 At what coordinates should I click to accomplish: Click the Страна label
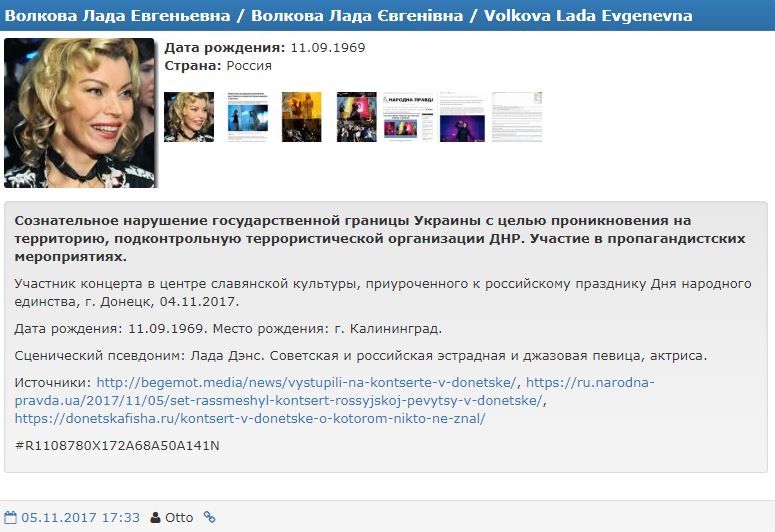tap(193, 66)
